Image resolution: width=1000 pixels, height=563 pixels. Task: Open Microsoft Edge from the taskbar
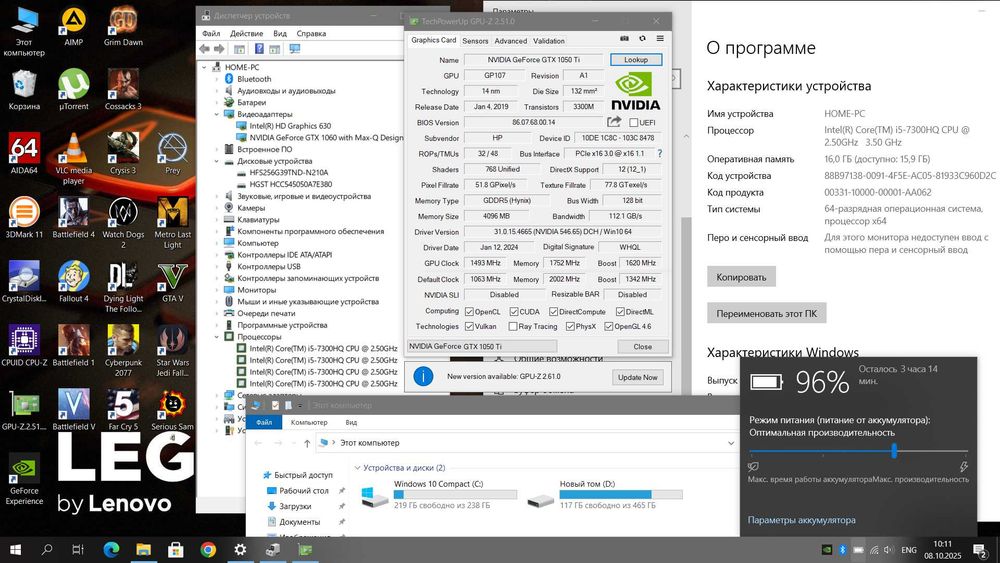pos(111,549)
